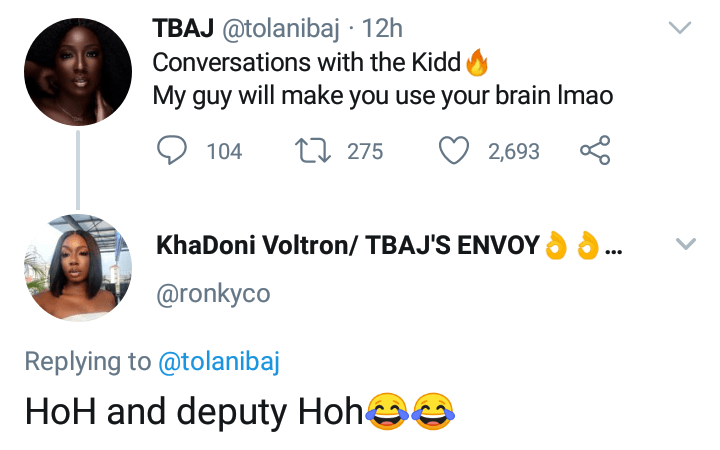
Task: Click the 275 retweets count
Action: 365,152
